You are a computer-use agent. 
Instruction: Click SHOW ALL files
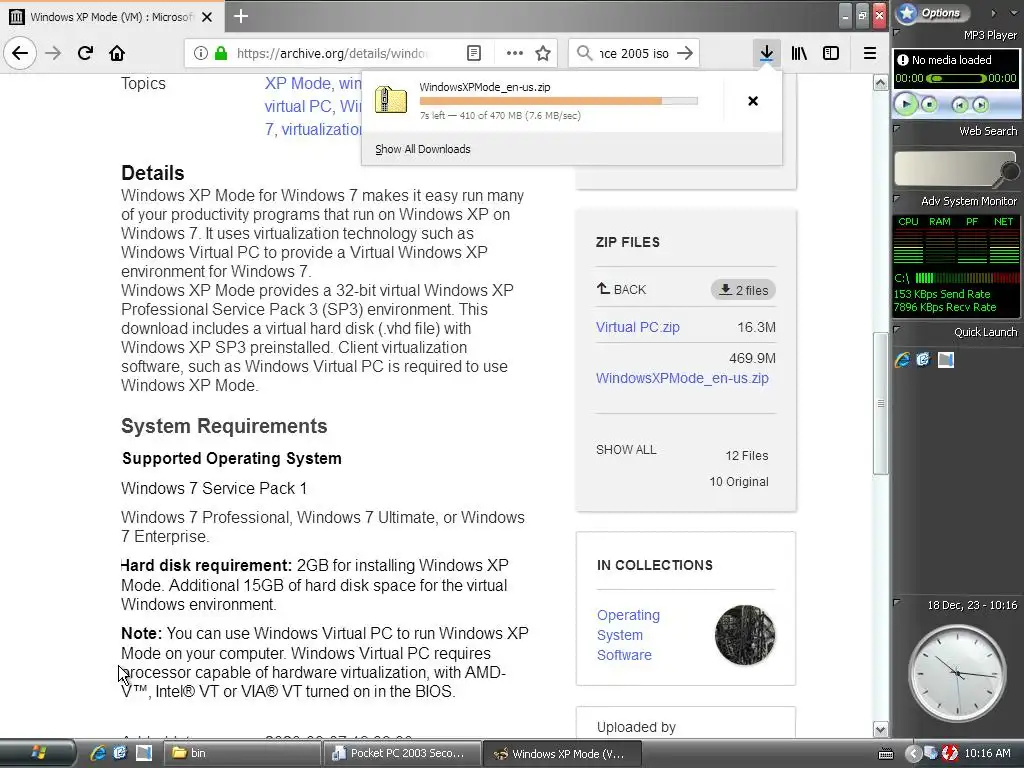(626, 450)
